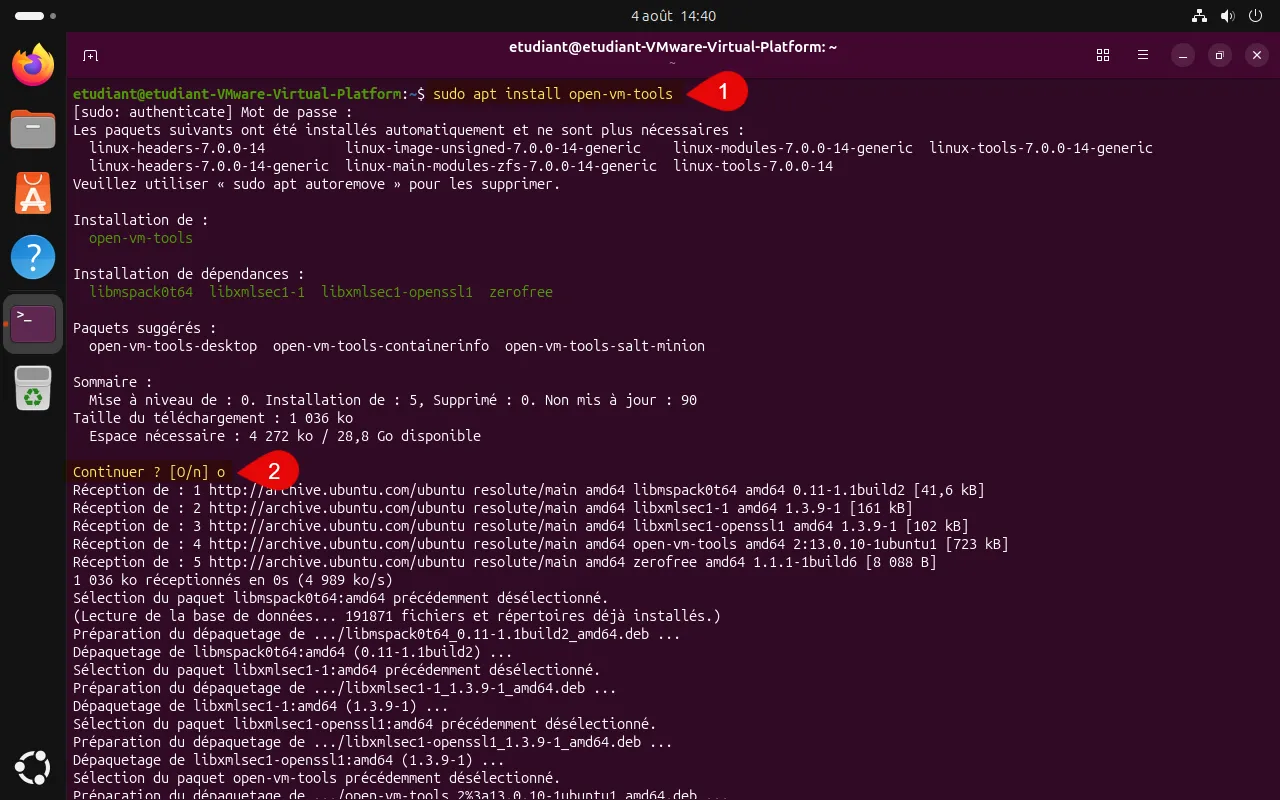Restore down the terminal window
This screenshot has height=800, width=1280.
click(1220, 55)
